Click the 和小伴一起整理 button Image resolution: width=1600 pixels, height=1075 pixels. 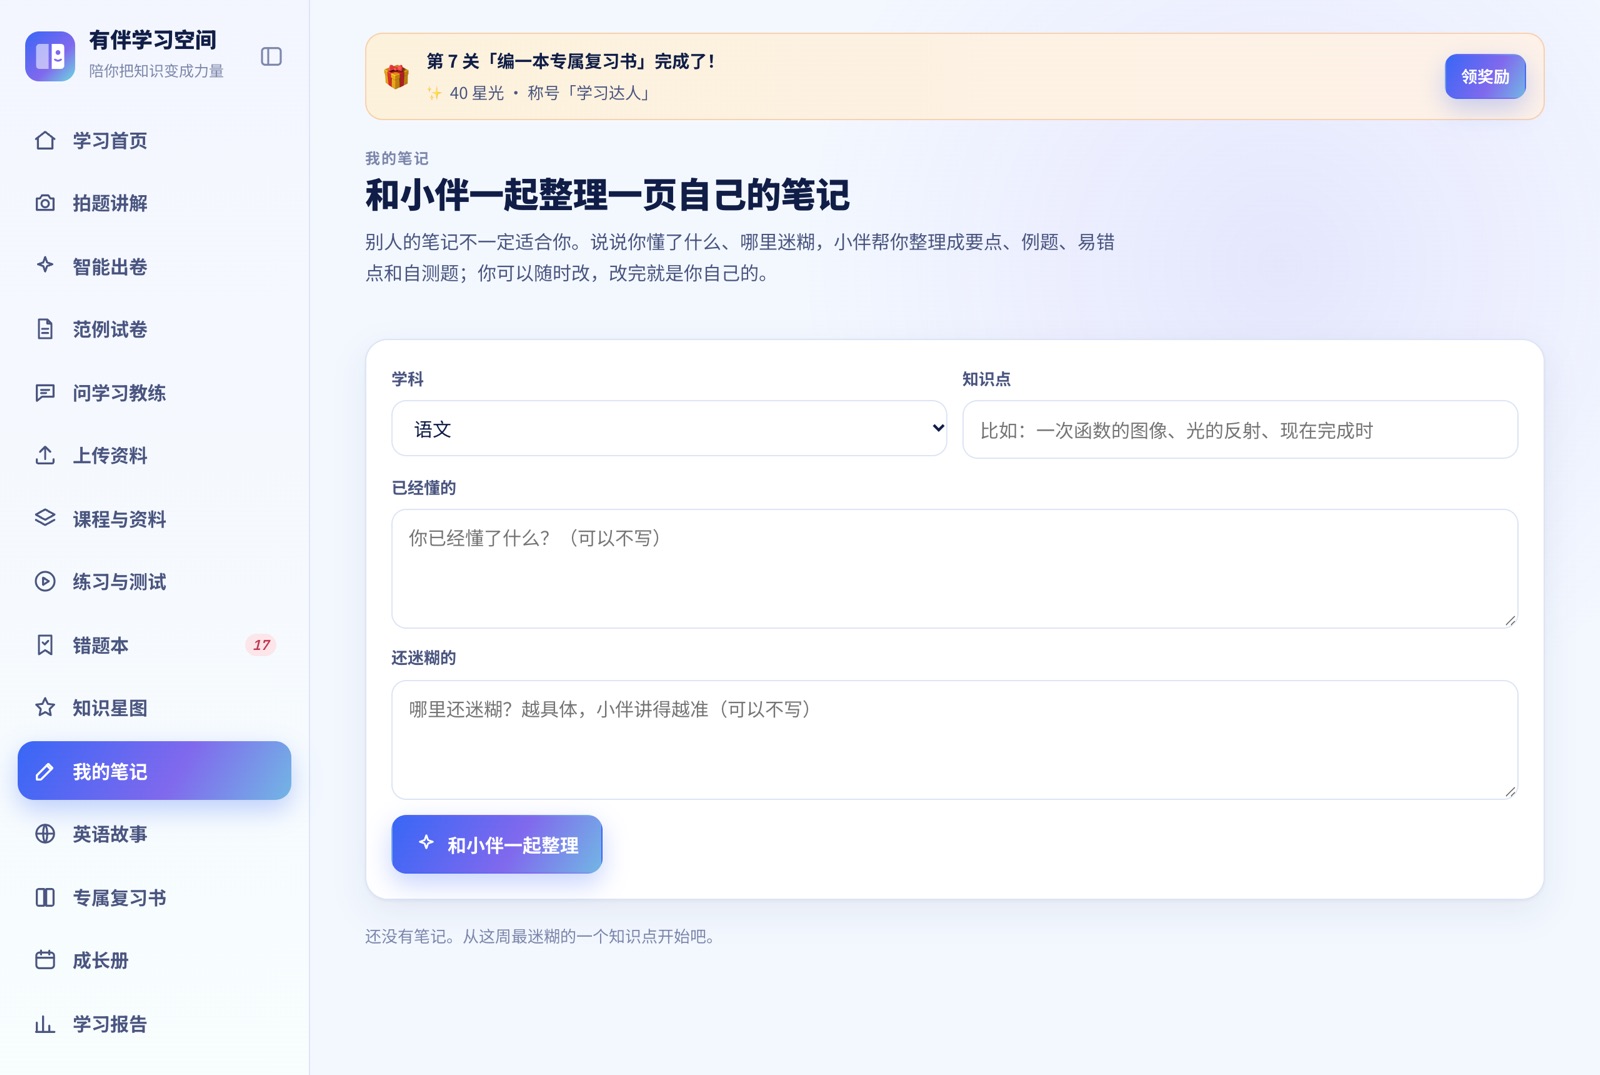coord(497,844)
